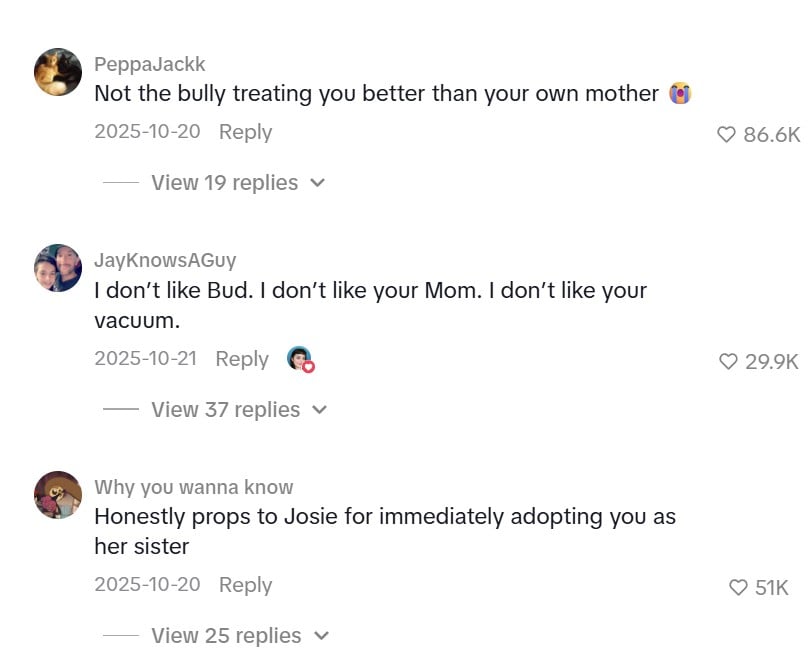
Task: Click the 86.6K like count
Action: 772,135
